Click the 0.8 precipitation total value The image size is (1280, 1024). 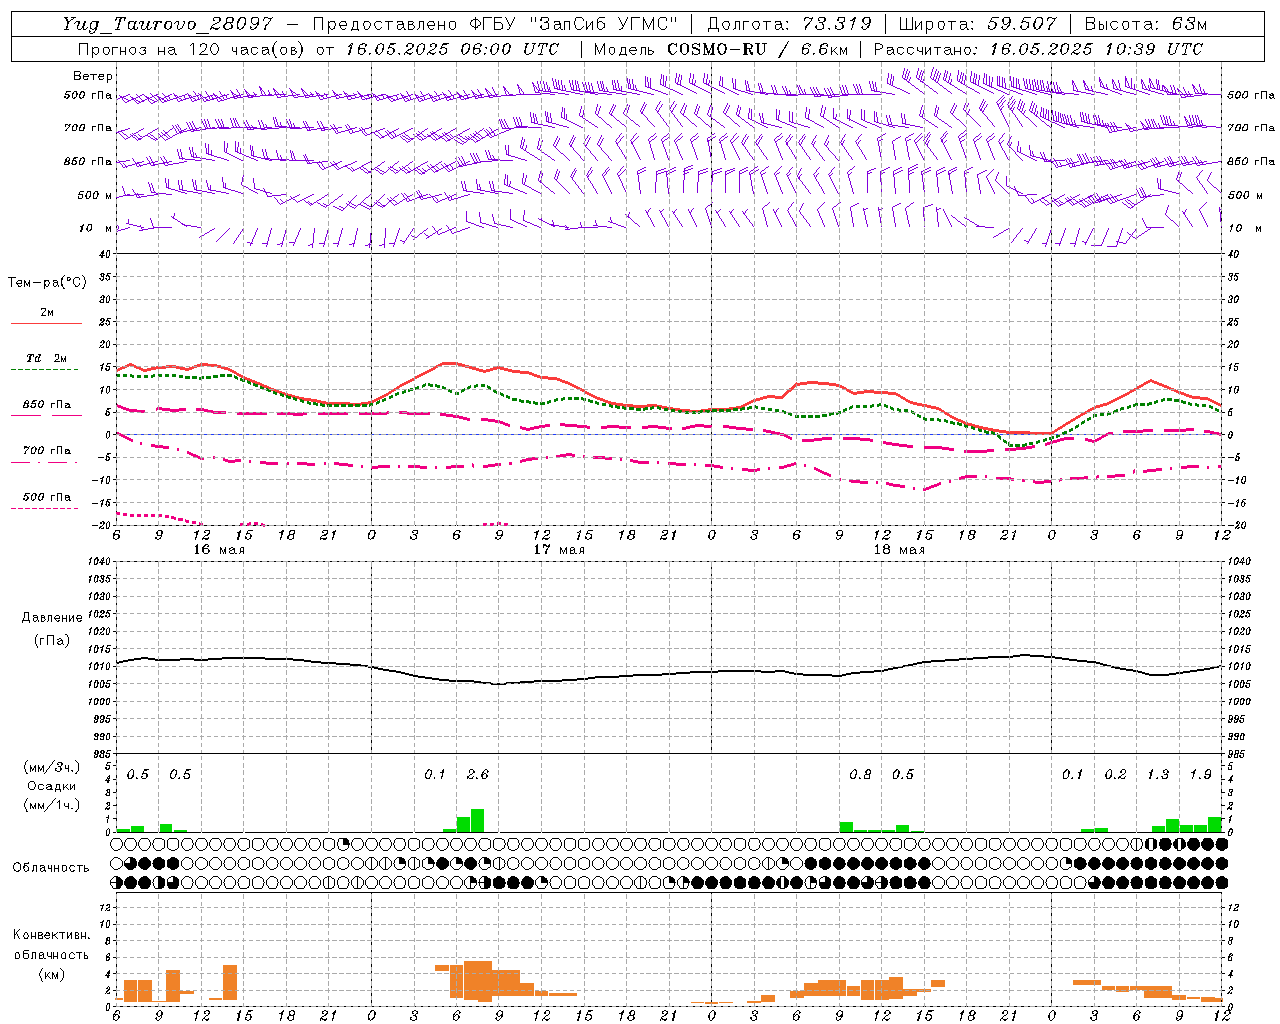(860, 774)
